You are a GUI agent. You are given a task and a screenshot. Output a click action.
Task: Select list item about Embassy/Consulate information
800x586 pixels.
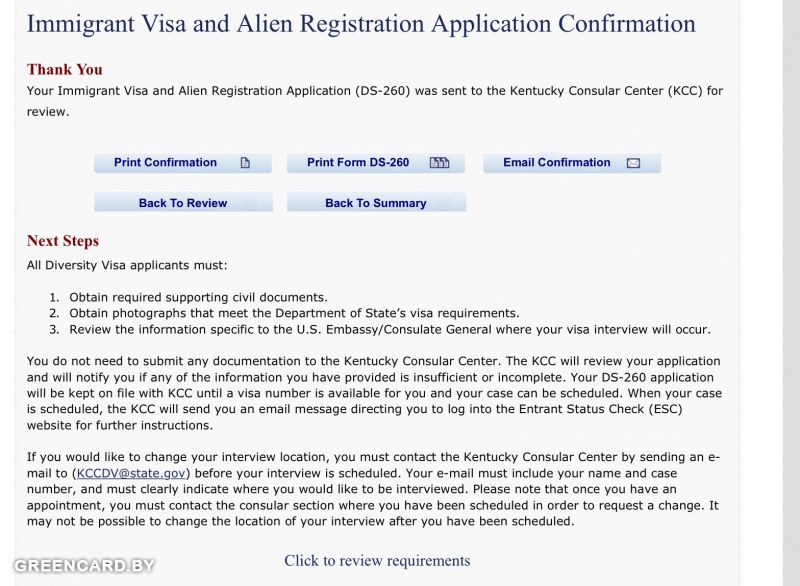[x=390, y=329]
